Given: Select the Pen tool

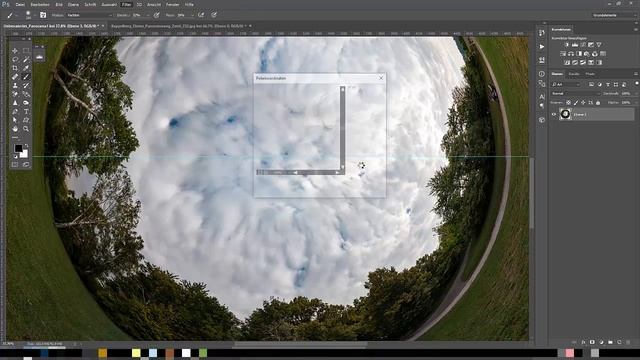Looking at the screenshot, I should (x=15, y=111).
